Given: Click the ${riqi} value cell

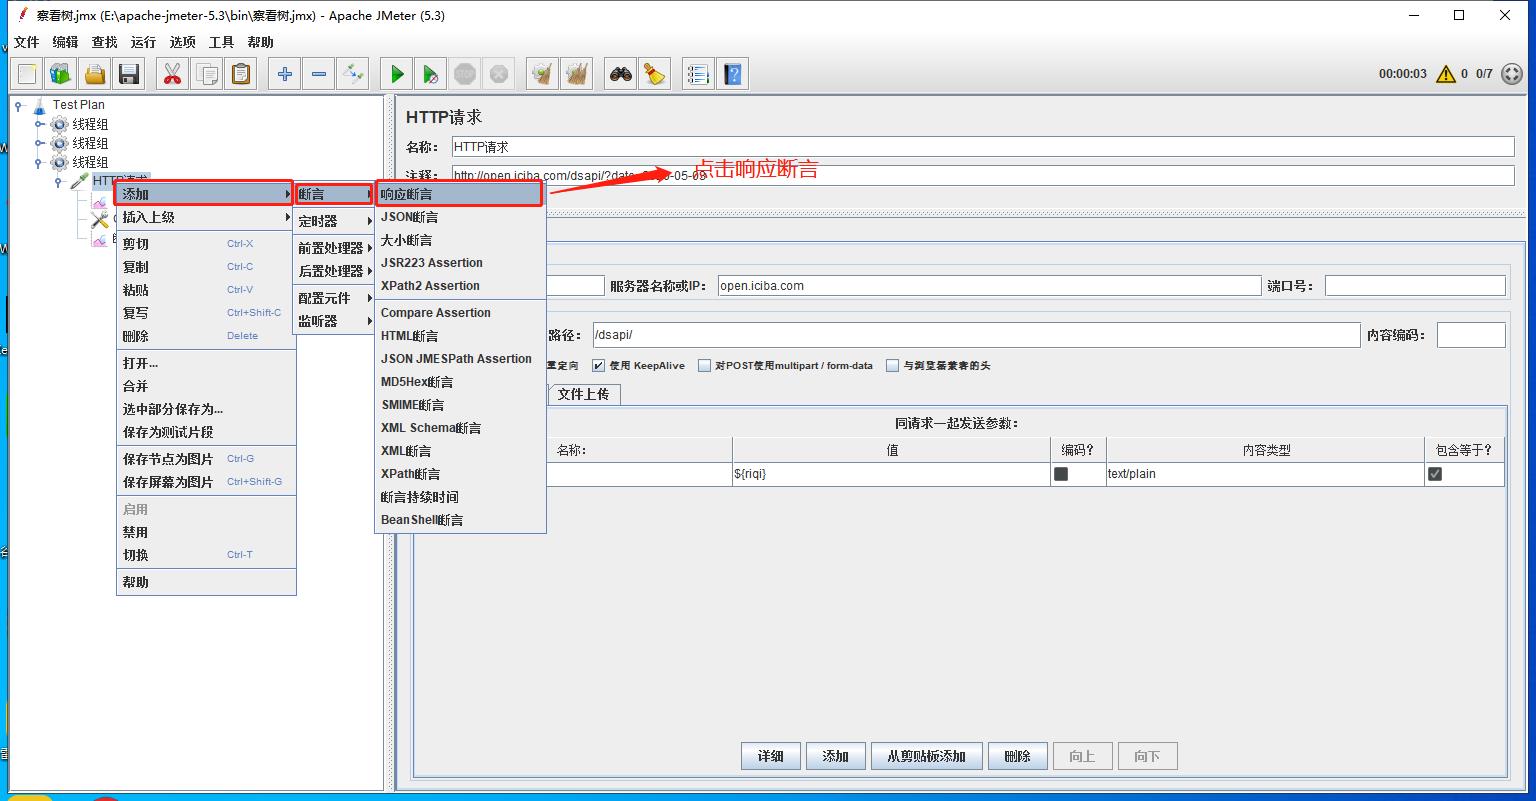Looking at the screenshot, I should 891,474.
